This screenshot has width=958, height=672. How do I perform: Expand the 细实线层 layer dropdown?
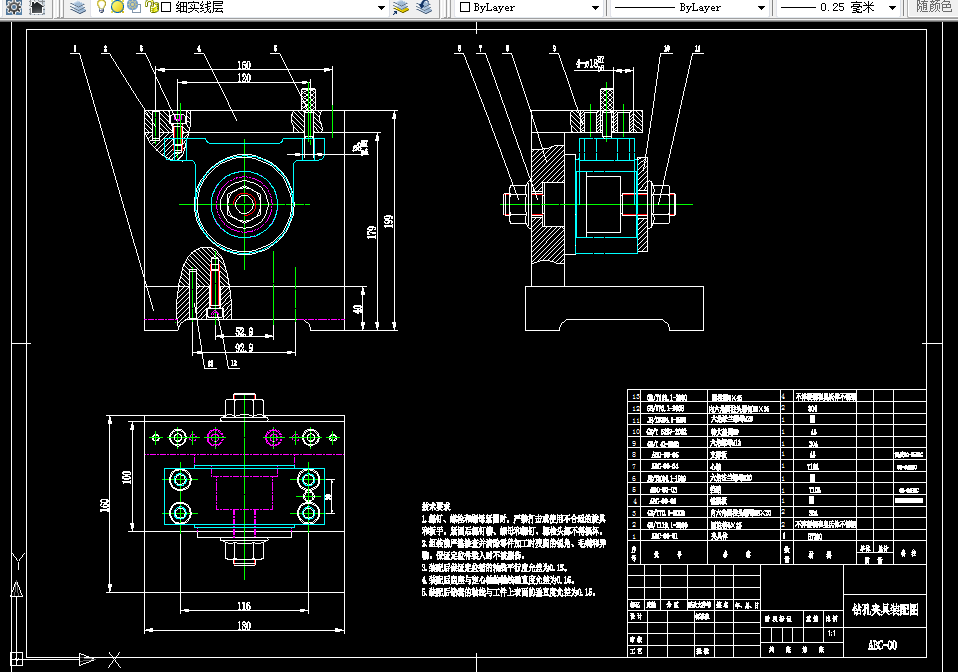point(381,7)
